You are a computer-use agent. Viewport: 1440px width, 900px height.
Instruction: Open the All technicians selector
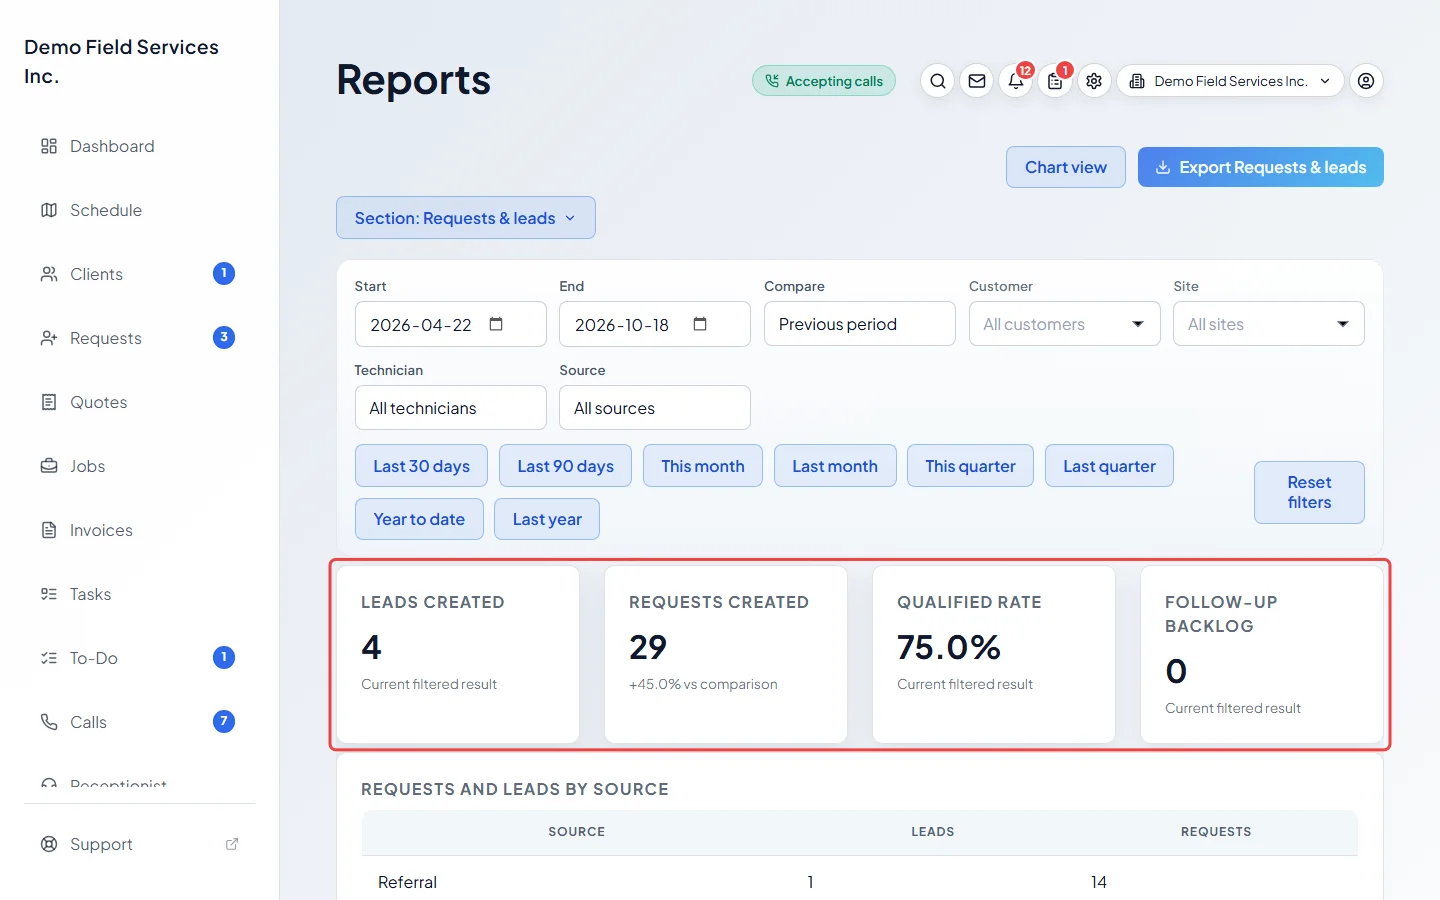[450, 408]
